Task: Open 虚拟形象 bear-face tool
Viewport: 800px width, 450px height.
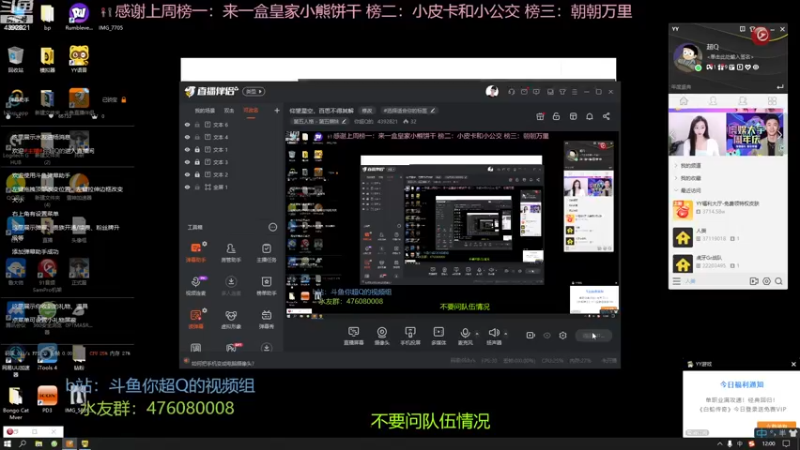Action: pos(231,319)
